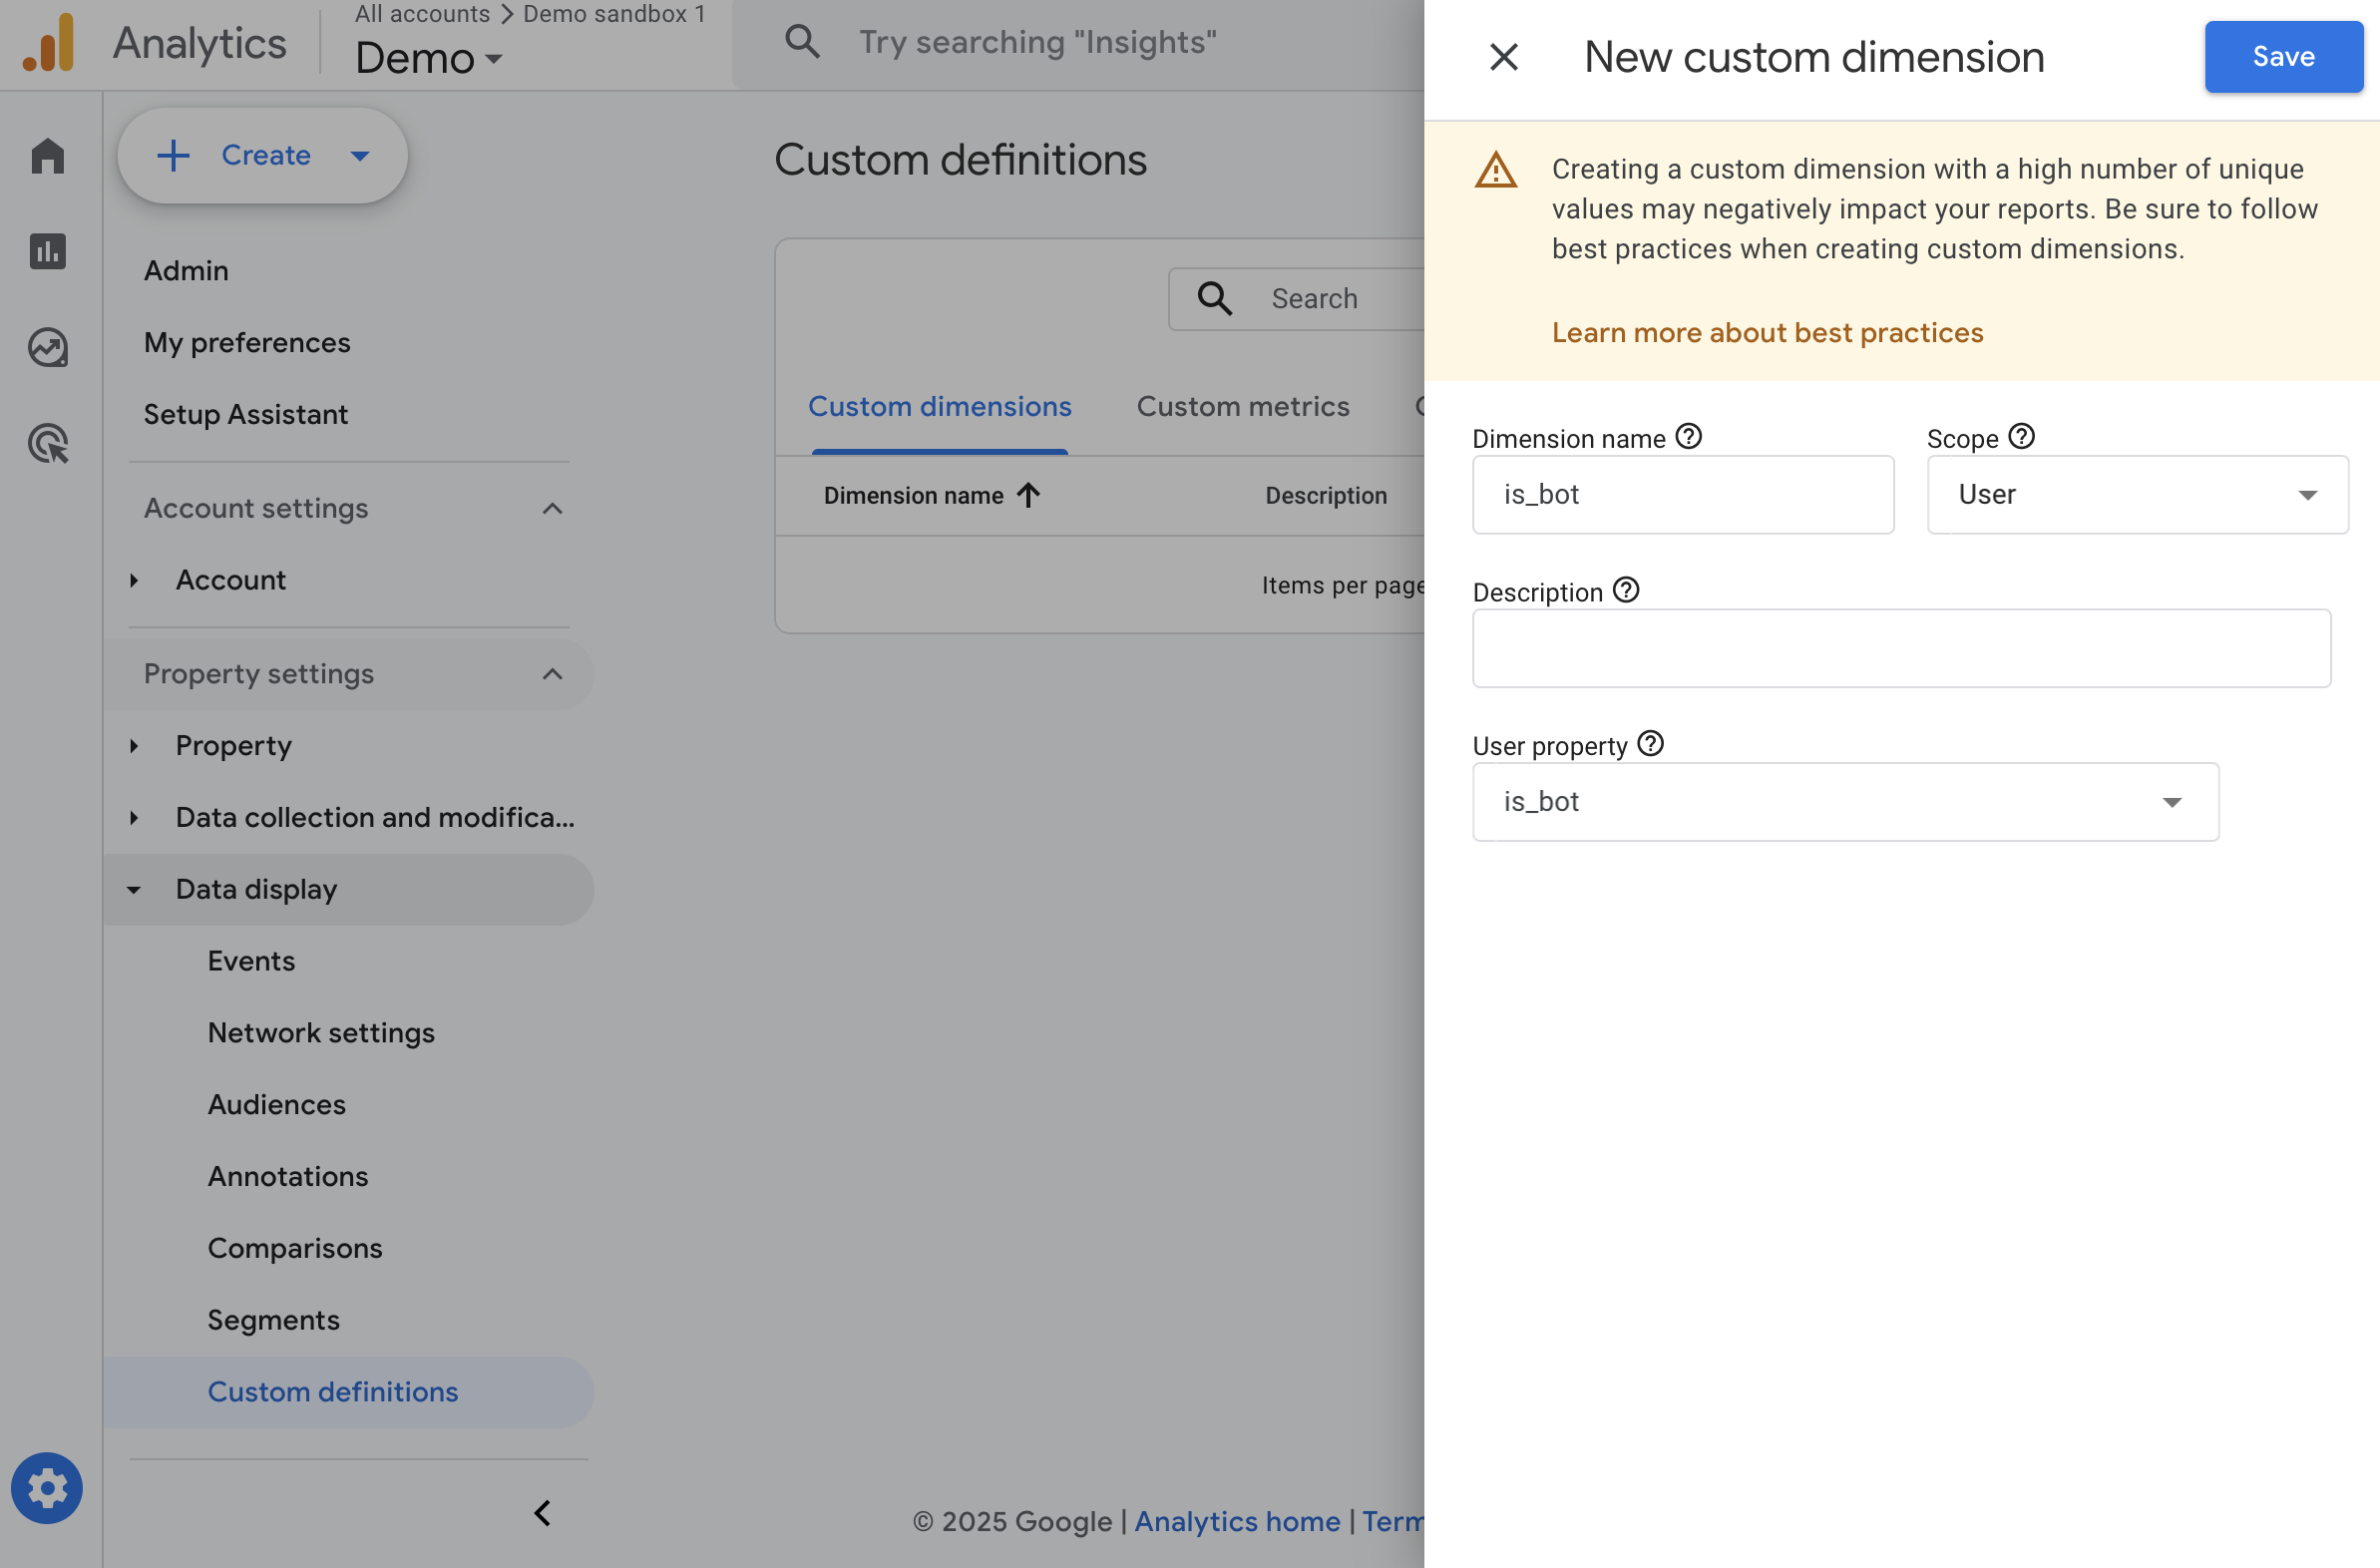Viewport: 2380px width, 1568px height.
Task: Click the search icon above the dimensions table
Action: tap(1214, 298)
